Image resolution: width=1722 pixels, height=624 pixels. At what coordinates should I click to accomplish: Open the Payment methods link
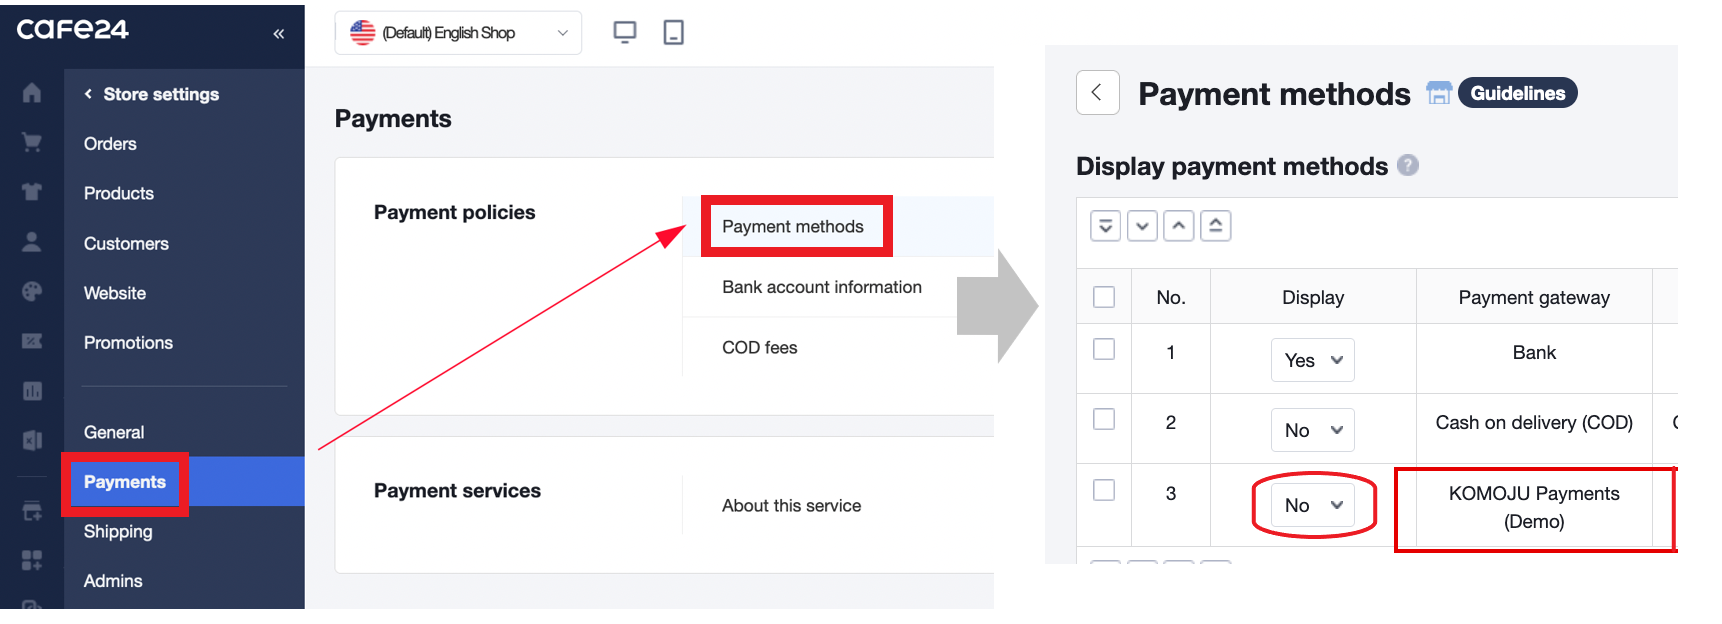[793, 227]
